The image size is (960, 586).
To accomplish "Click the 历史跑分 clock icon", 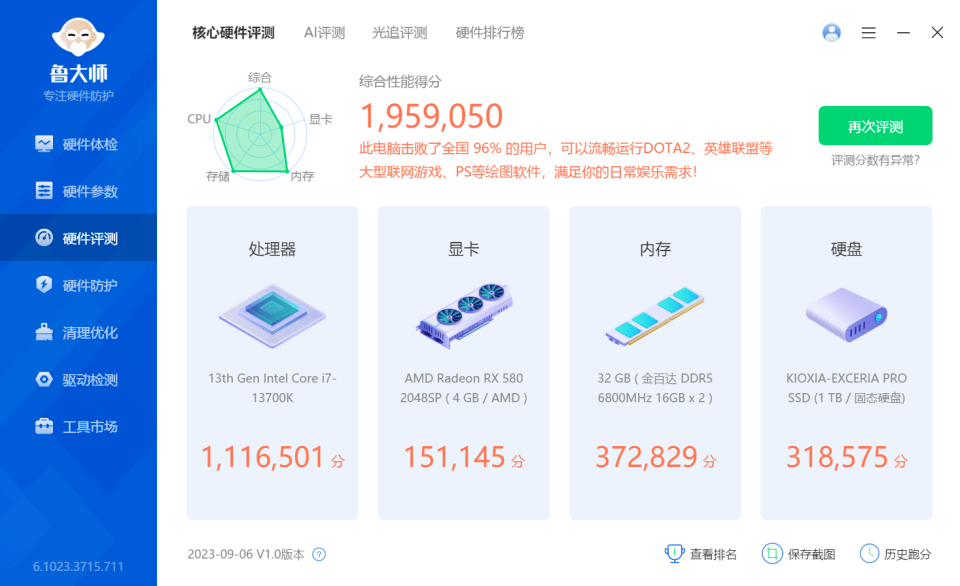I will [869, 554].
